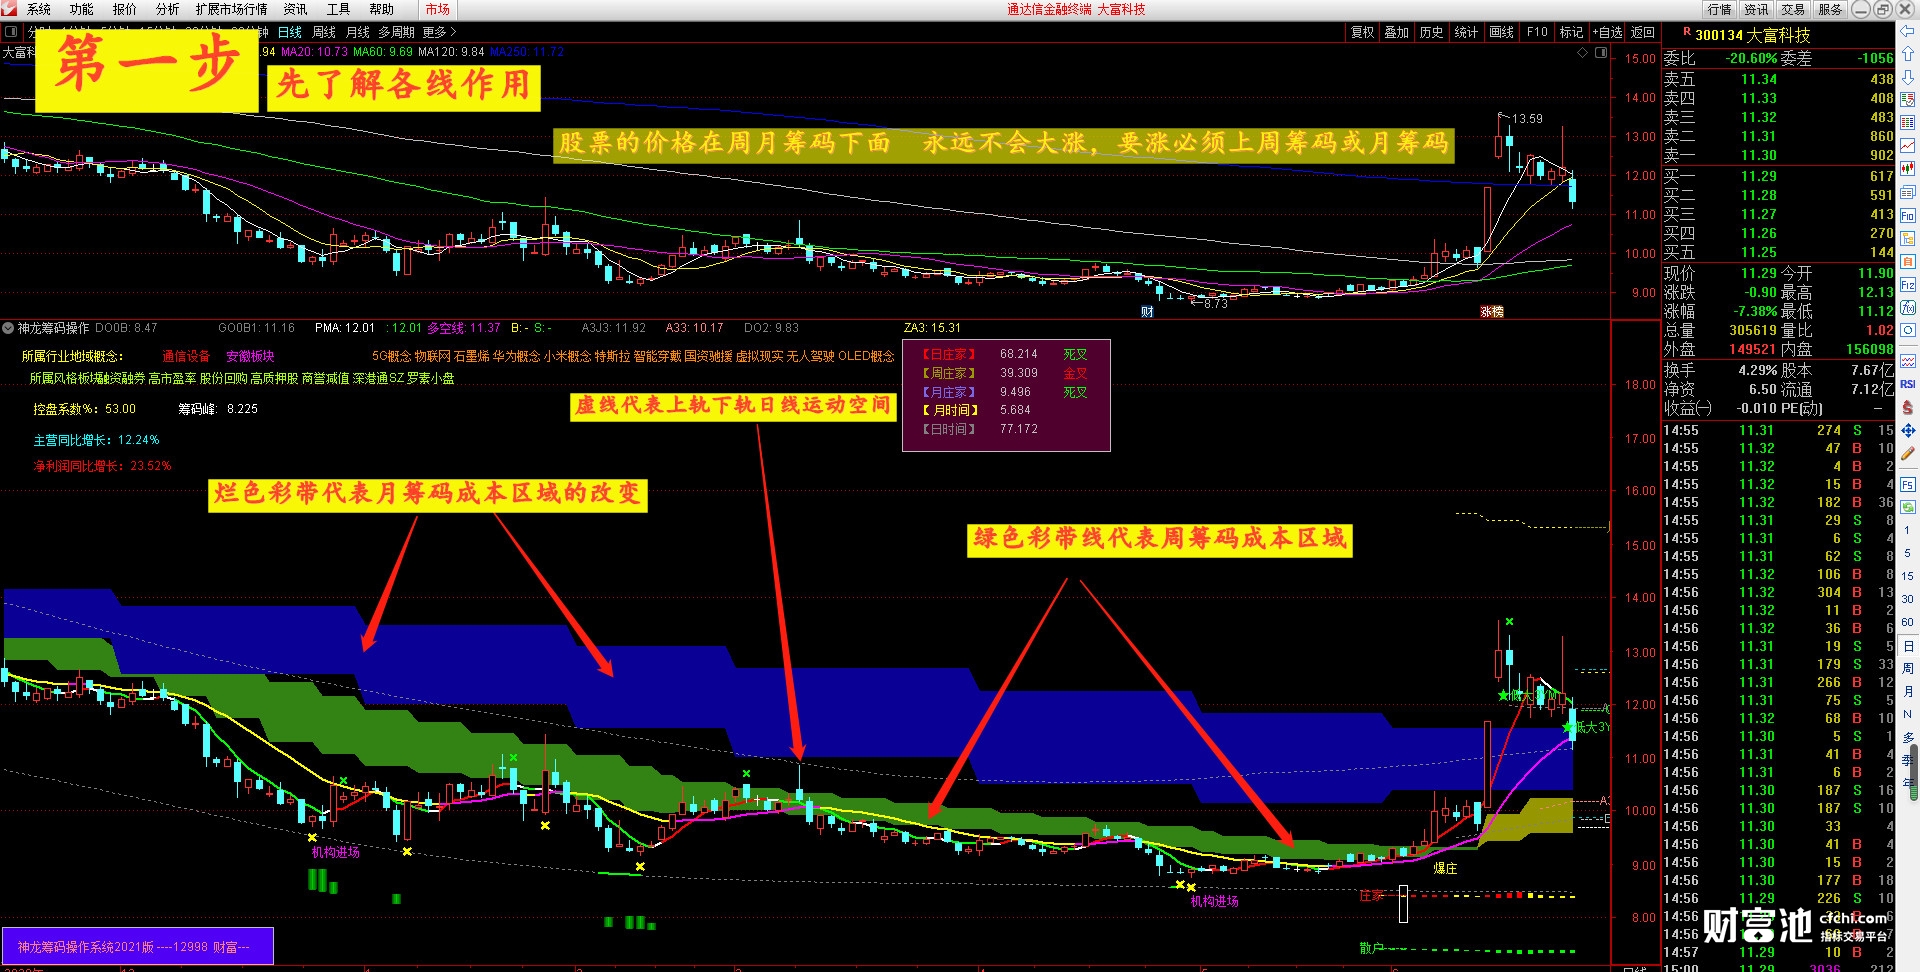The image size is (1920, 972).
Task: Open the 复权 adjustment options
Action: [x=1362, y=32]
